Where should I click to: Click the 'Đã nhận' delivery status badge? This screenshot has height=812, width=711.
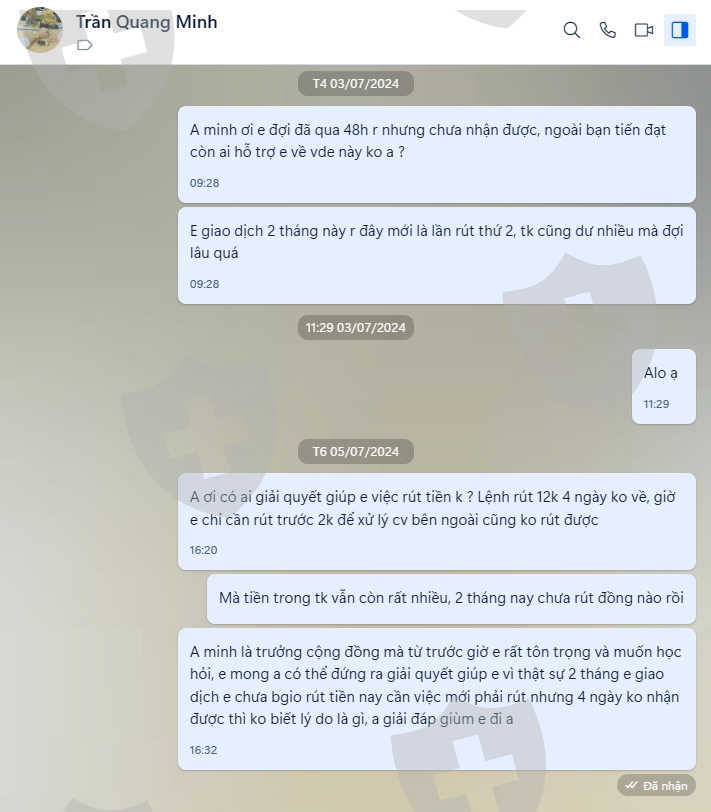click(656, 786)
